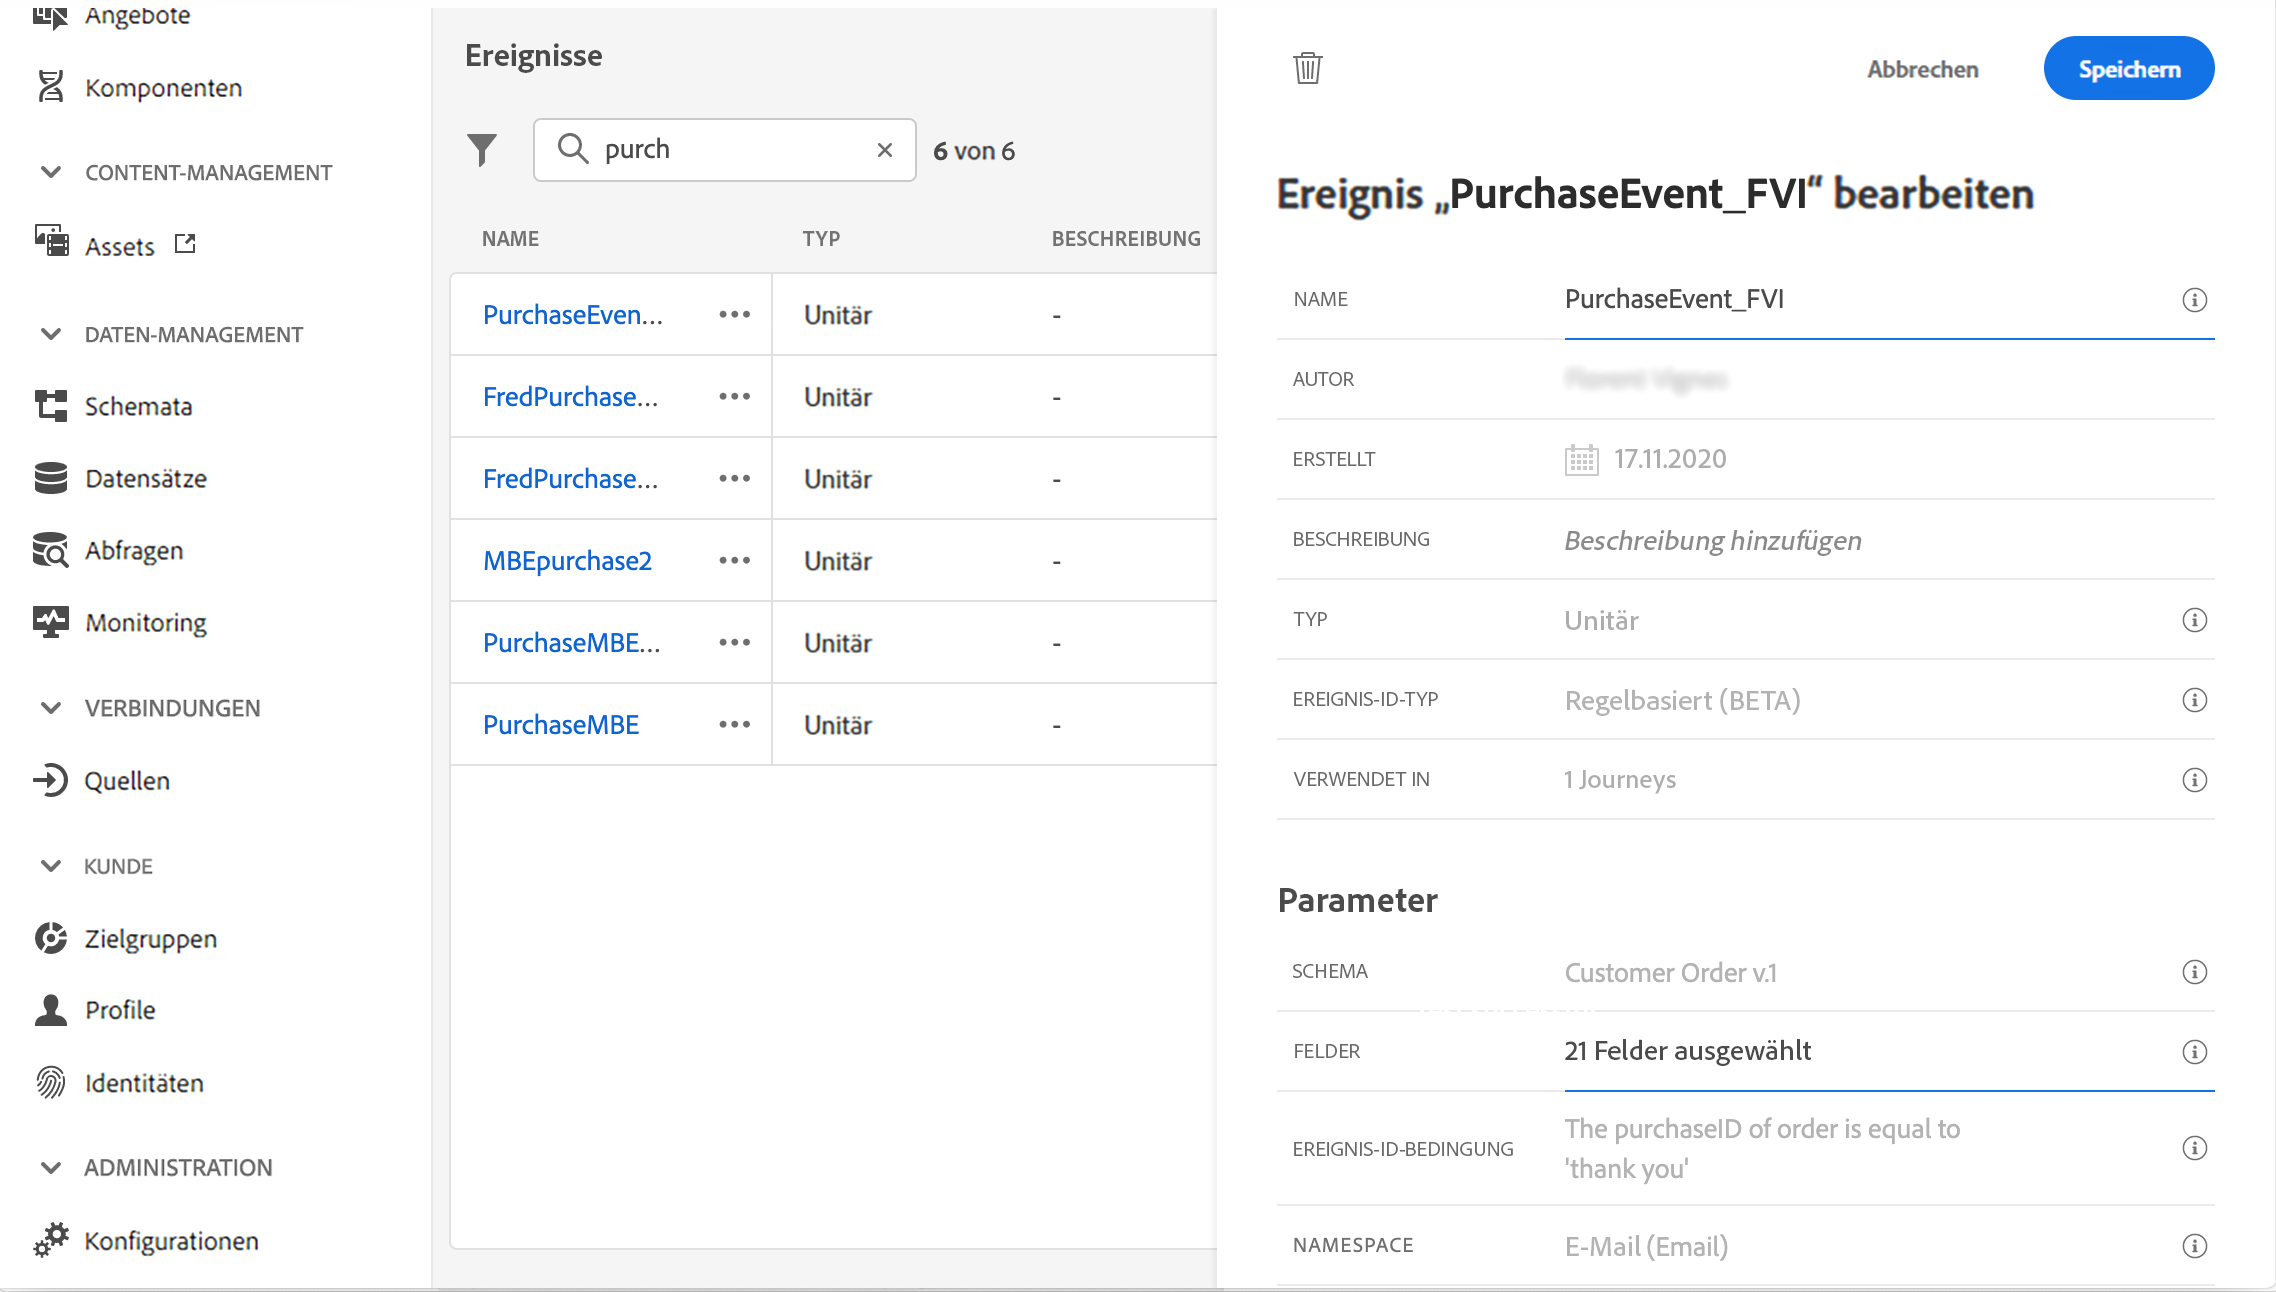Open Konfigurationen menu item
The height and width of the screenshot is (1292, 2276).
pos(171,1240)
